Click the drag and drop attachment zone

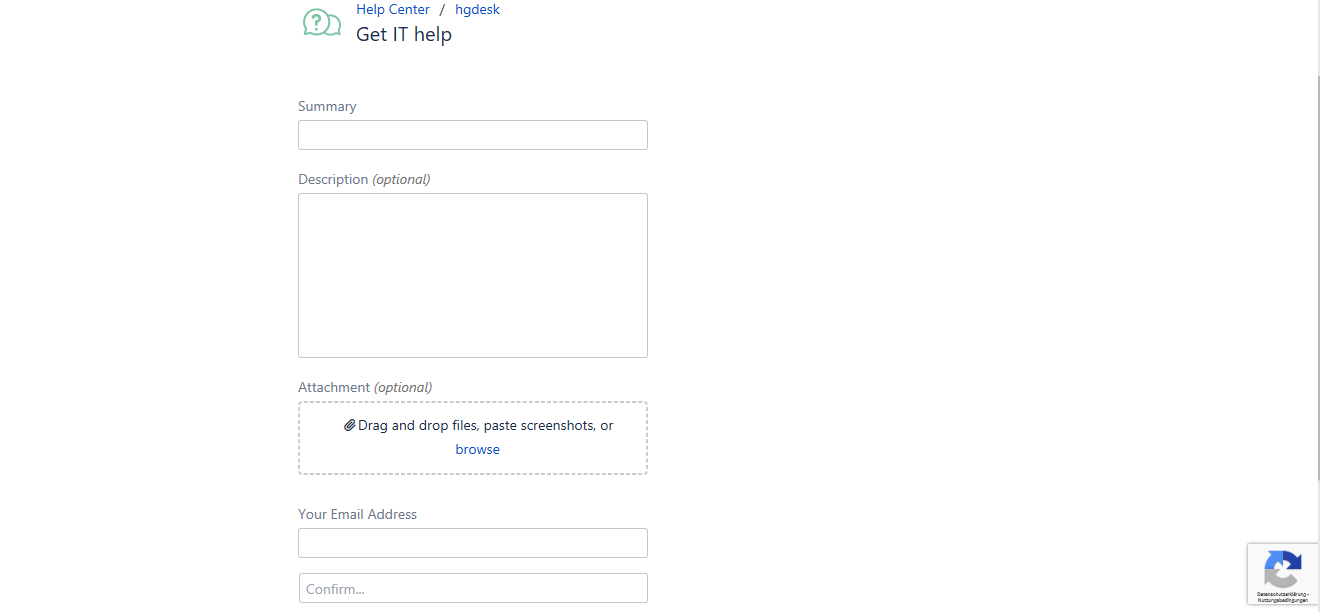pos(473,438)
